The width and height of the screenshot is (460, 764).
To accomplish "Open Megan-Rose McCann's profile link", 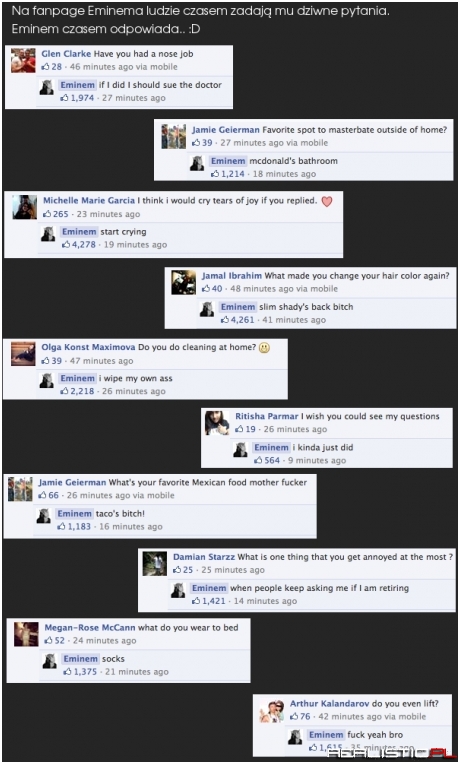I will (90, 628).
